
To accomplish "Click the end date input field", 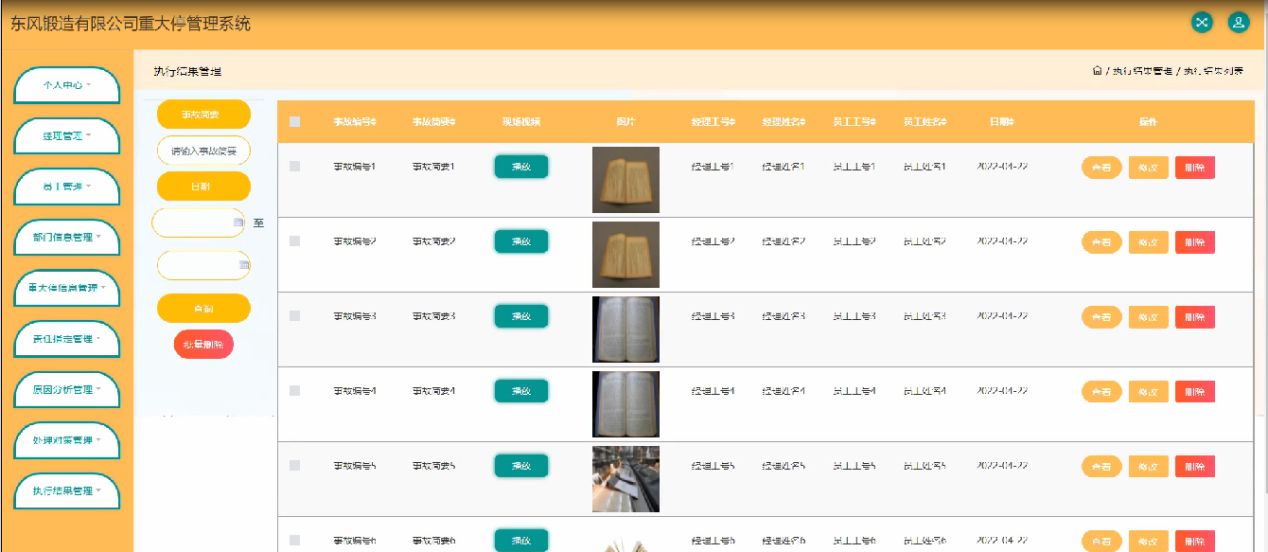I will point(204,265).
